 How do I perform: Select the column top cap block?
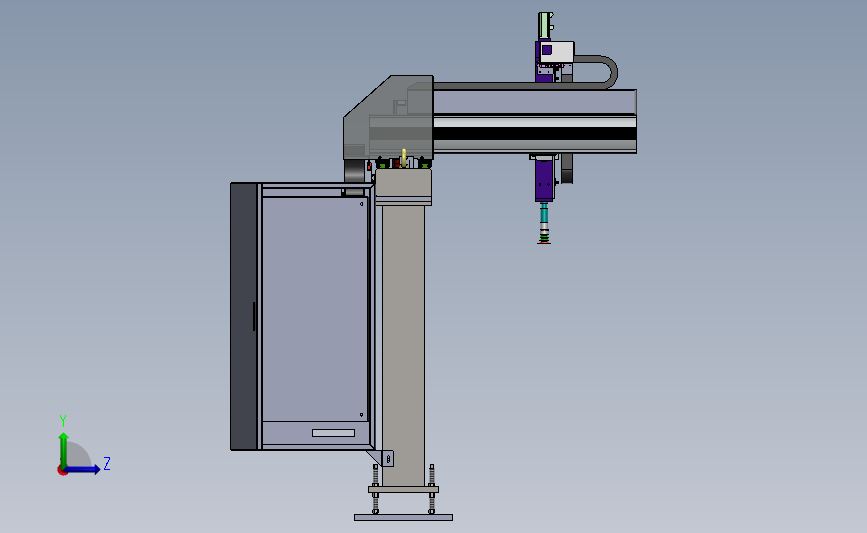pyautogui.click(x=403, y=187)
